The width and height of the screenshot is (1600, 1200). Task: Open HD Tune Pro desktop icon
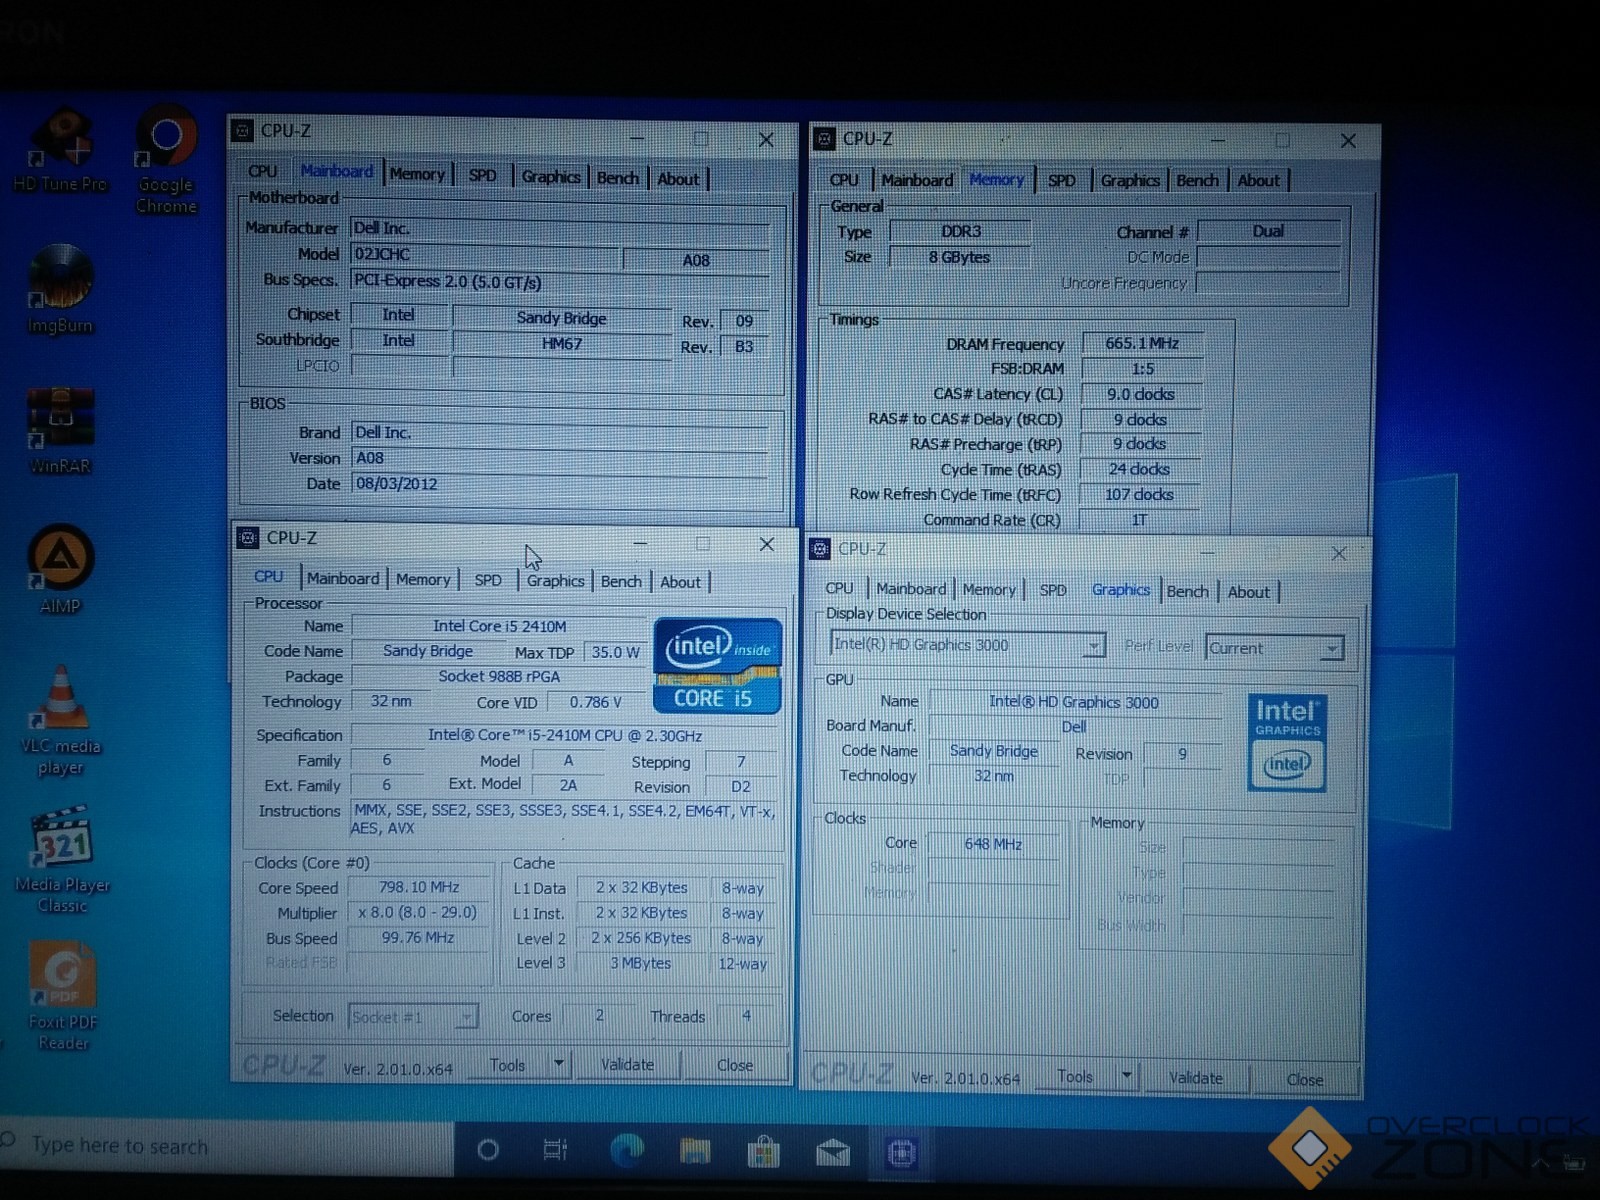pos(62,145)
